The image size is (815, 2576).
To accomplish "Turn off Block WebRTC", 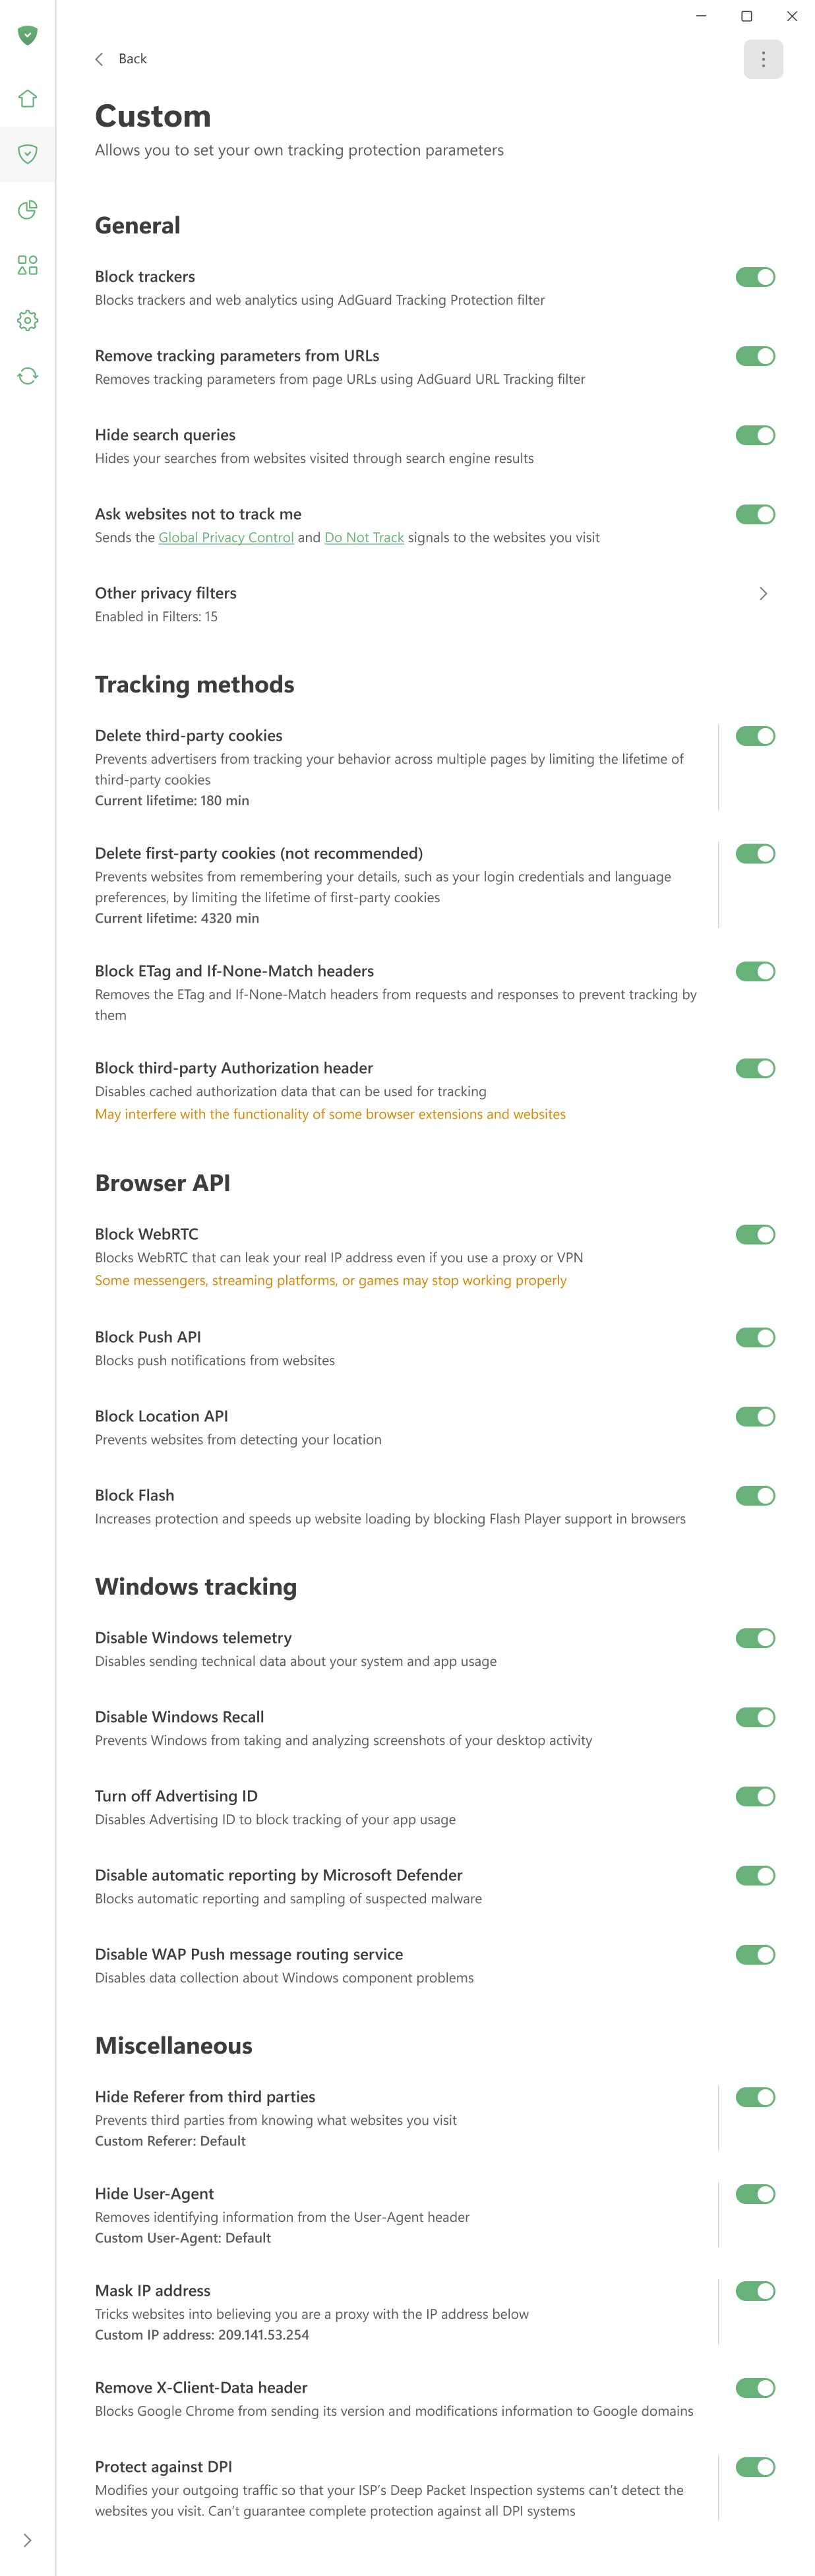I will click(x=755, y=1234).
